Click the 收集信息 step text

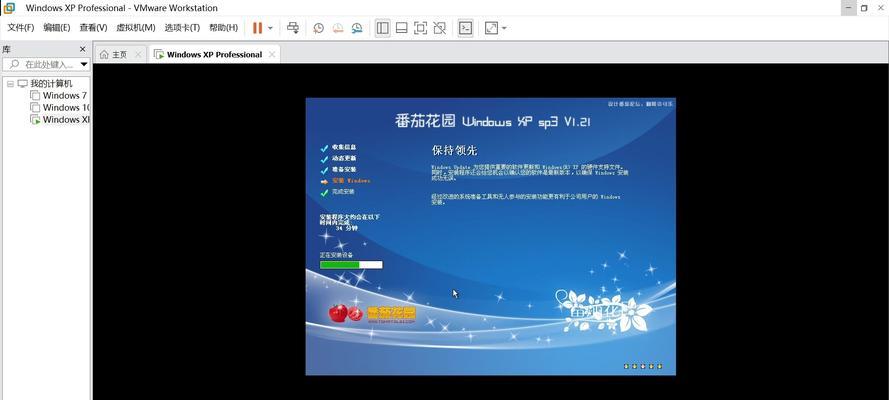(x=344, y=147)
